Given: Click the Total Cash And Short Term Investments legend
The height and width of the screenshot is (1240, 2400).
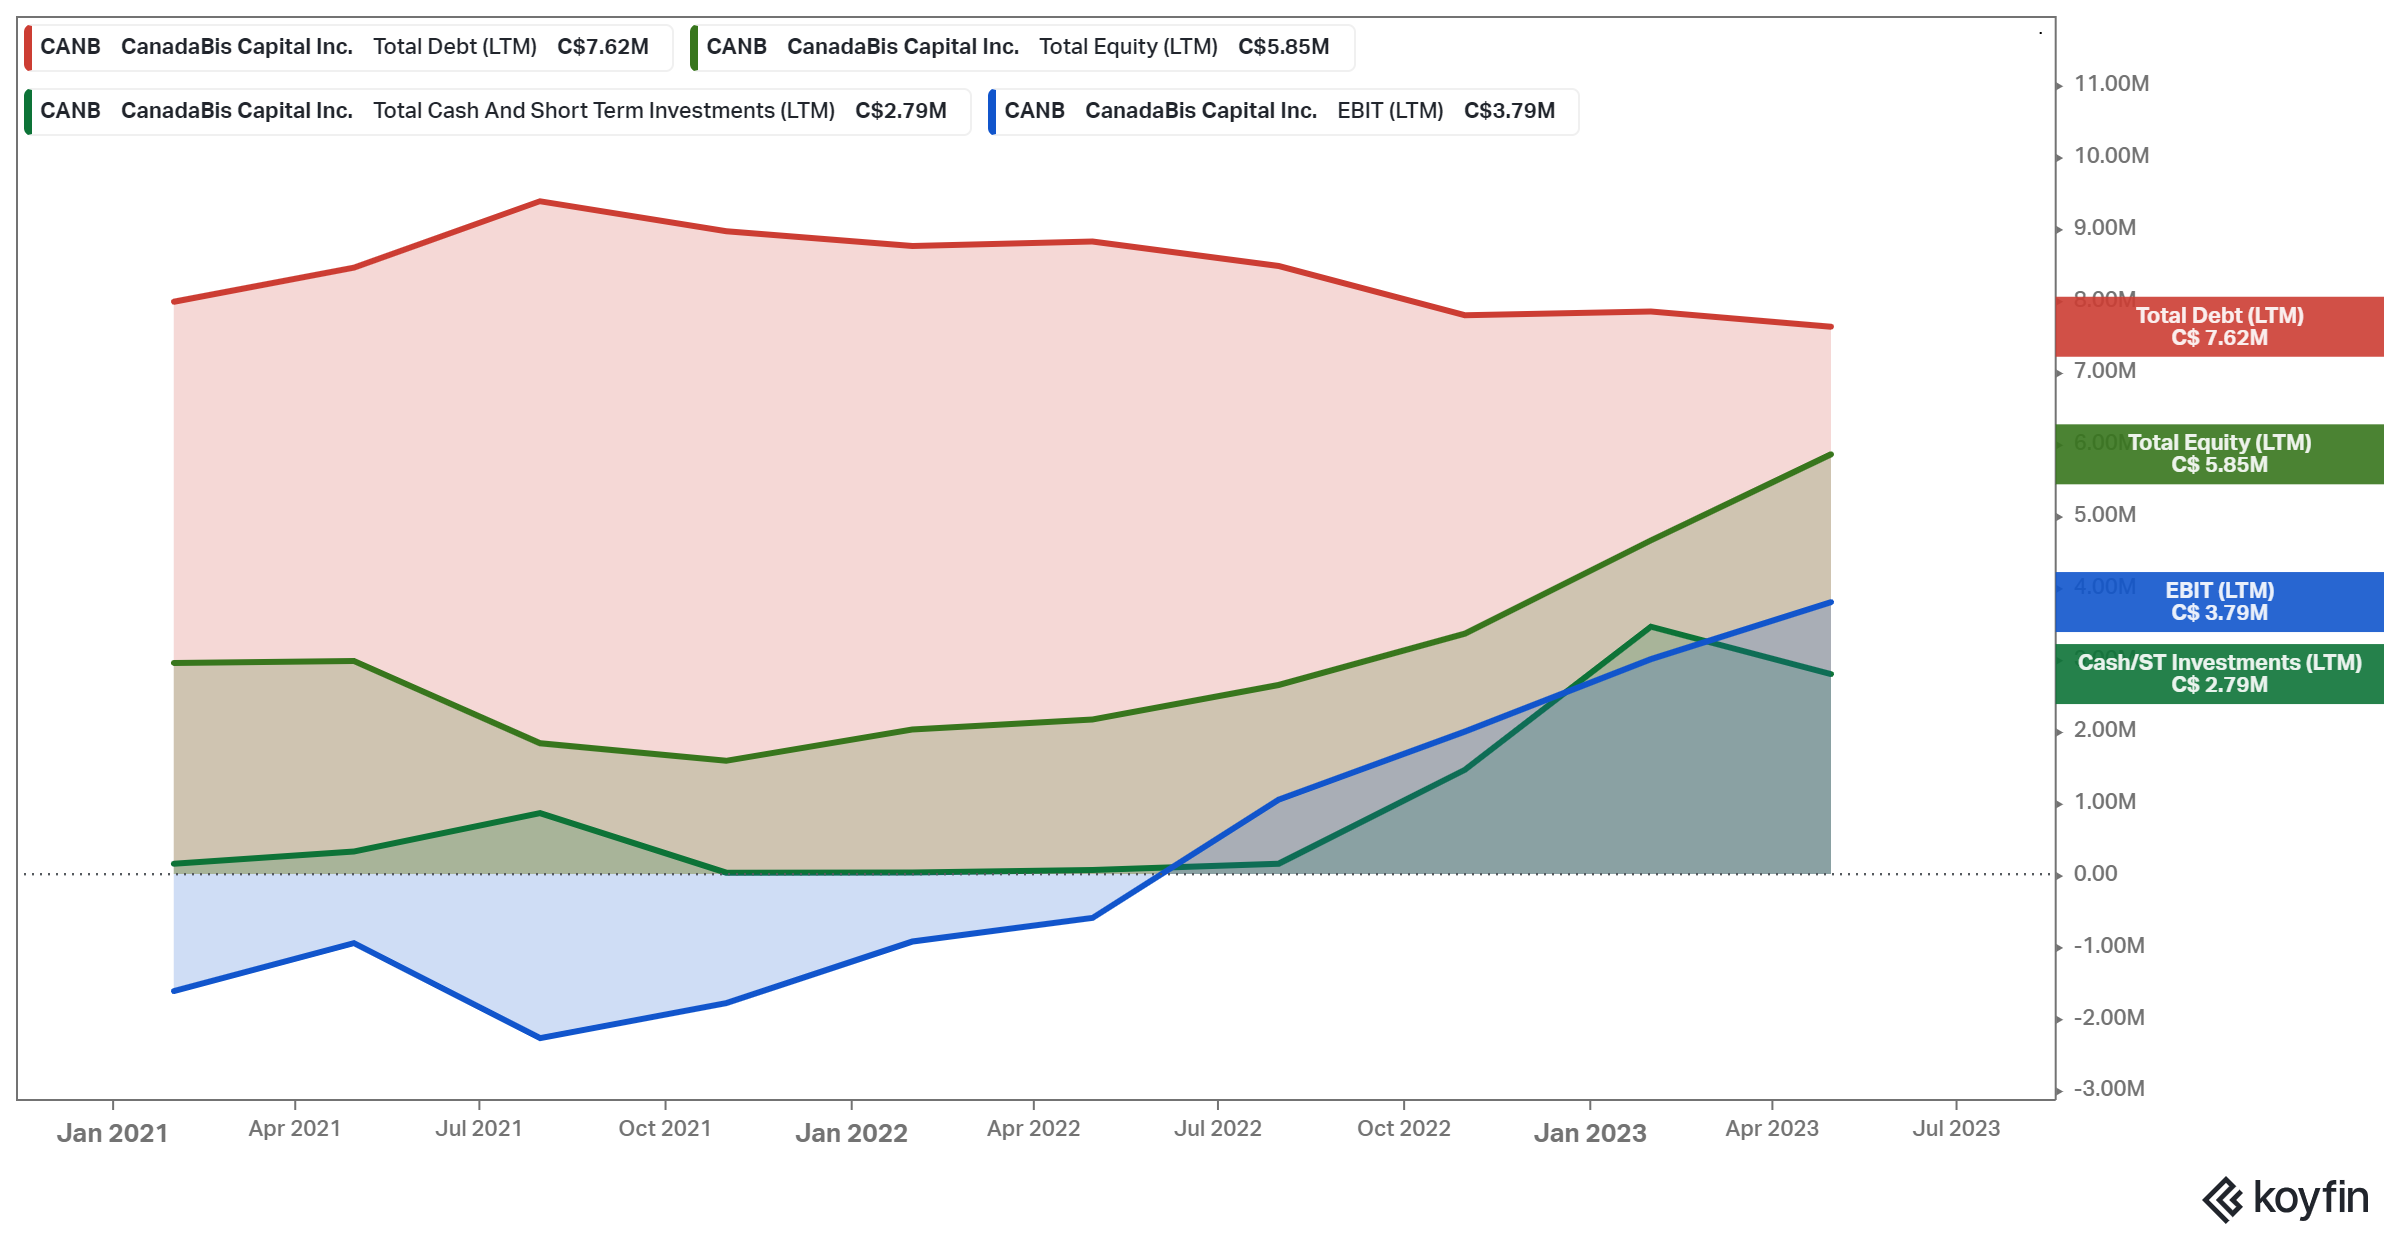Looking at the screenshot, I should [x=497, y=111].
